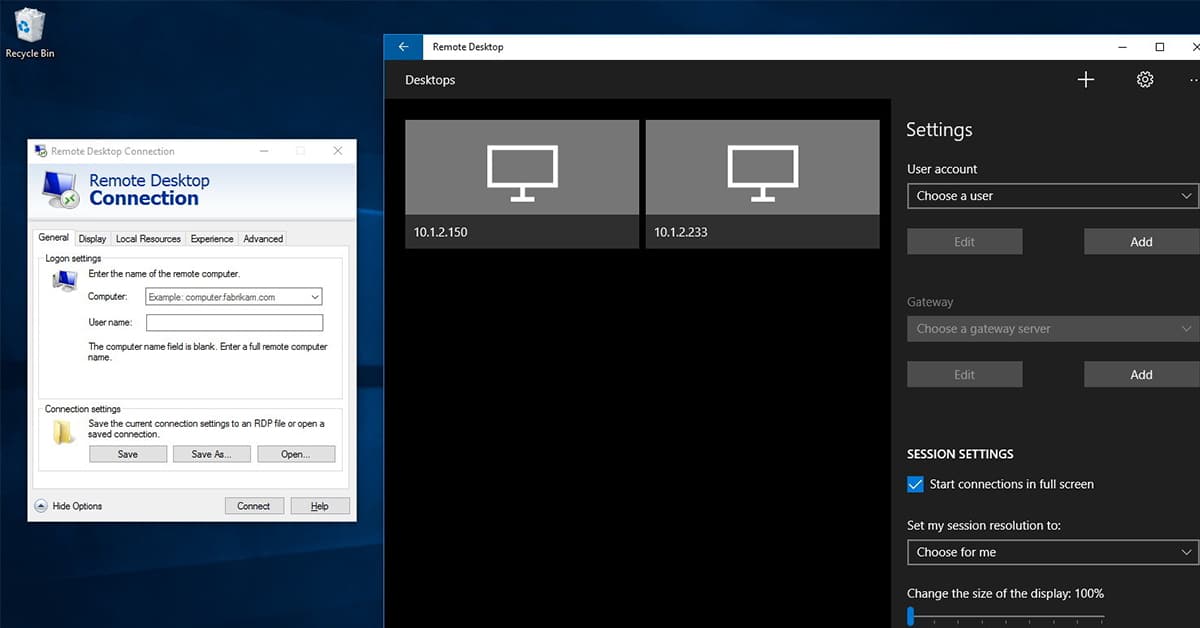Screen dimensions: 1200x628
Task: Expand the Choose a gateway server dropdown
Action: coord(1053,328)
